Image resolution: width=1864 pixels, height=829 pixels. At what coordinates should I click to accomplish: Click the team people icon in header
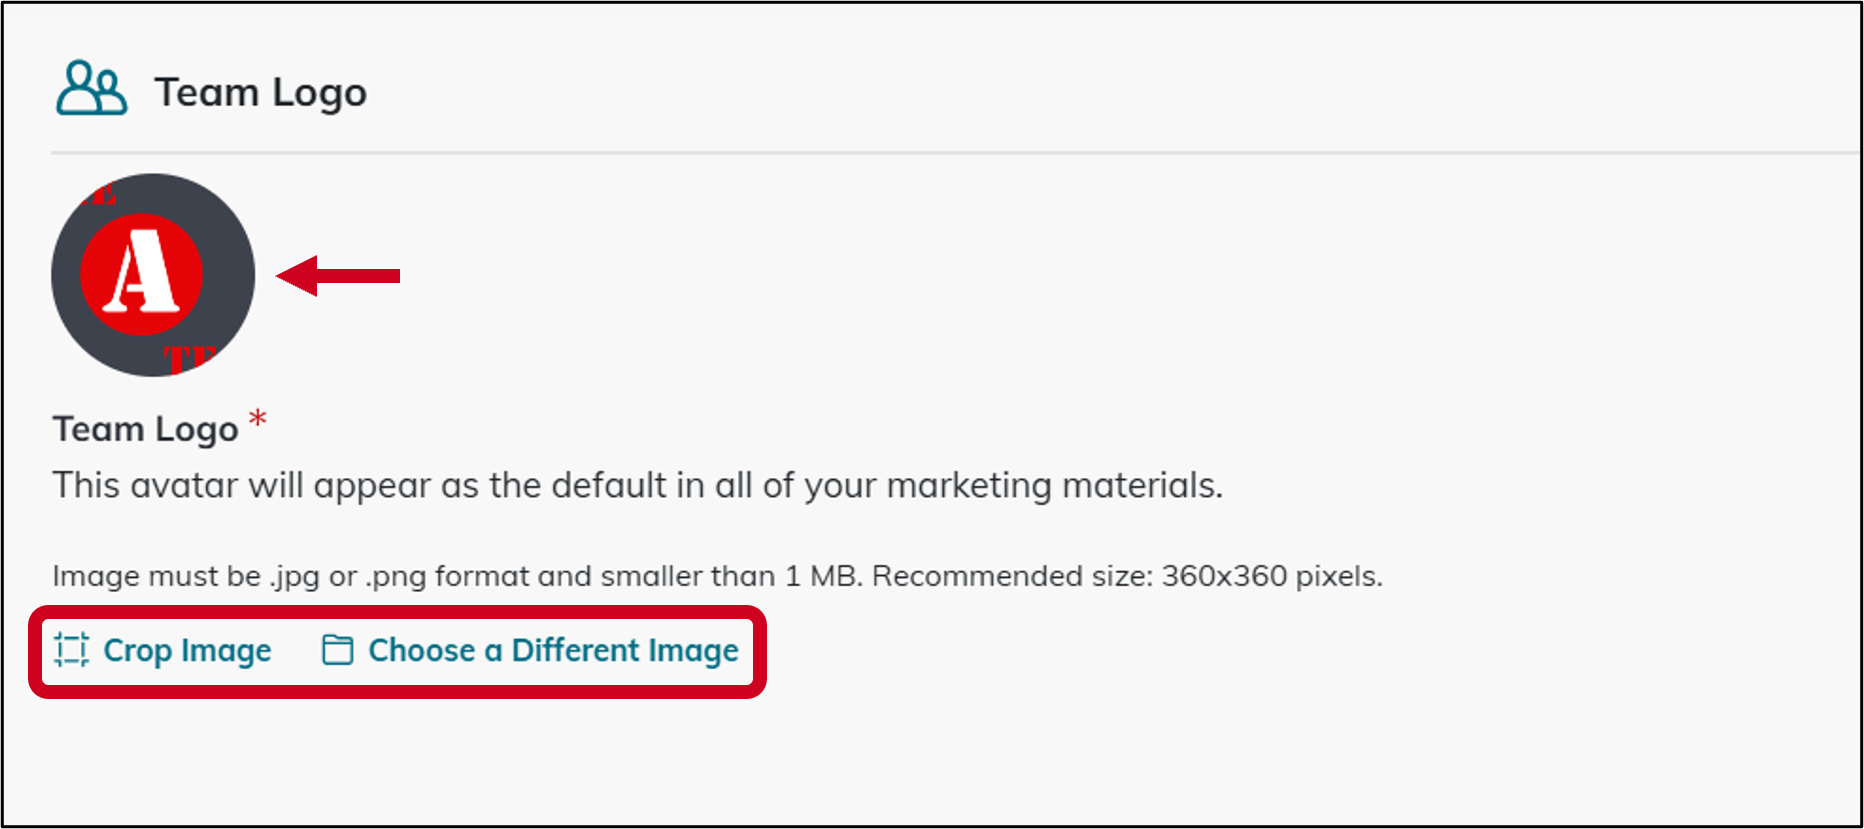[x=91, y=89]
